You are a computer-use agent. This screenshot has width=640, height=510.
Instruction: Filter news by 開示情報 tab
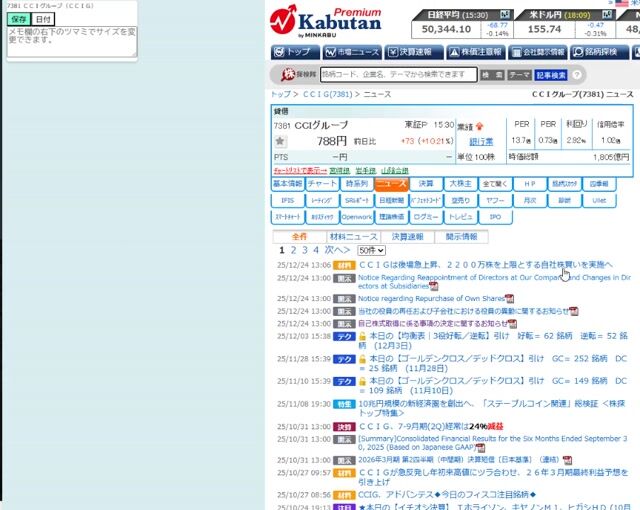461,237
